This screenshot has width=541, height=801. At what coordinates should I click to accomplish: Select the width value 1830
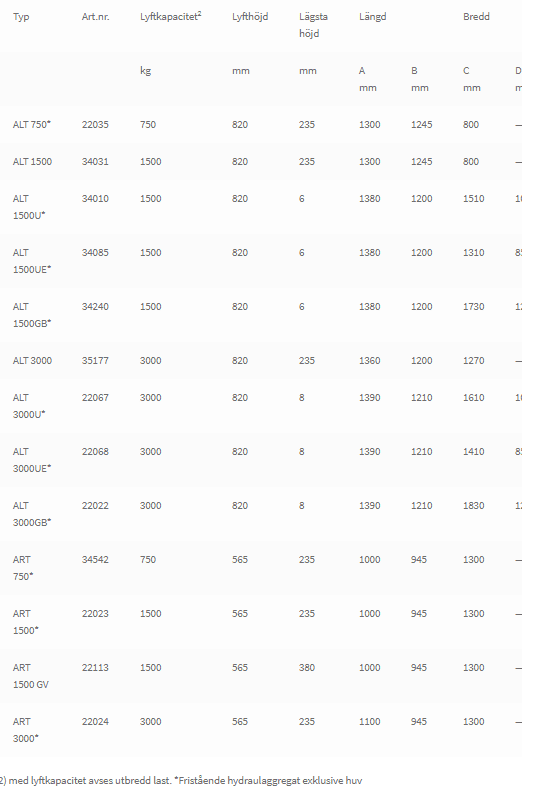point(474,506)
